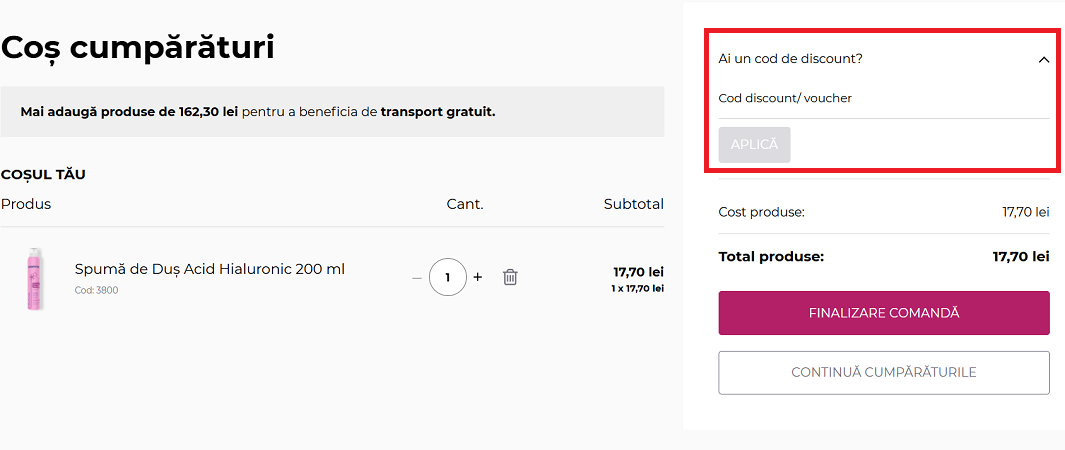Click the product subtotal price 17,70 lei
The image size is (1065, 450).
point(638,272)
